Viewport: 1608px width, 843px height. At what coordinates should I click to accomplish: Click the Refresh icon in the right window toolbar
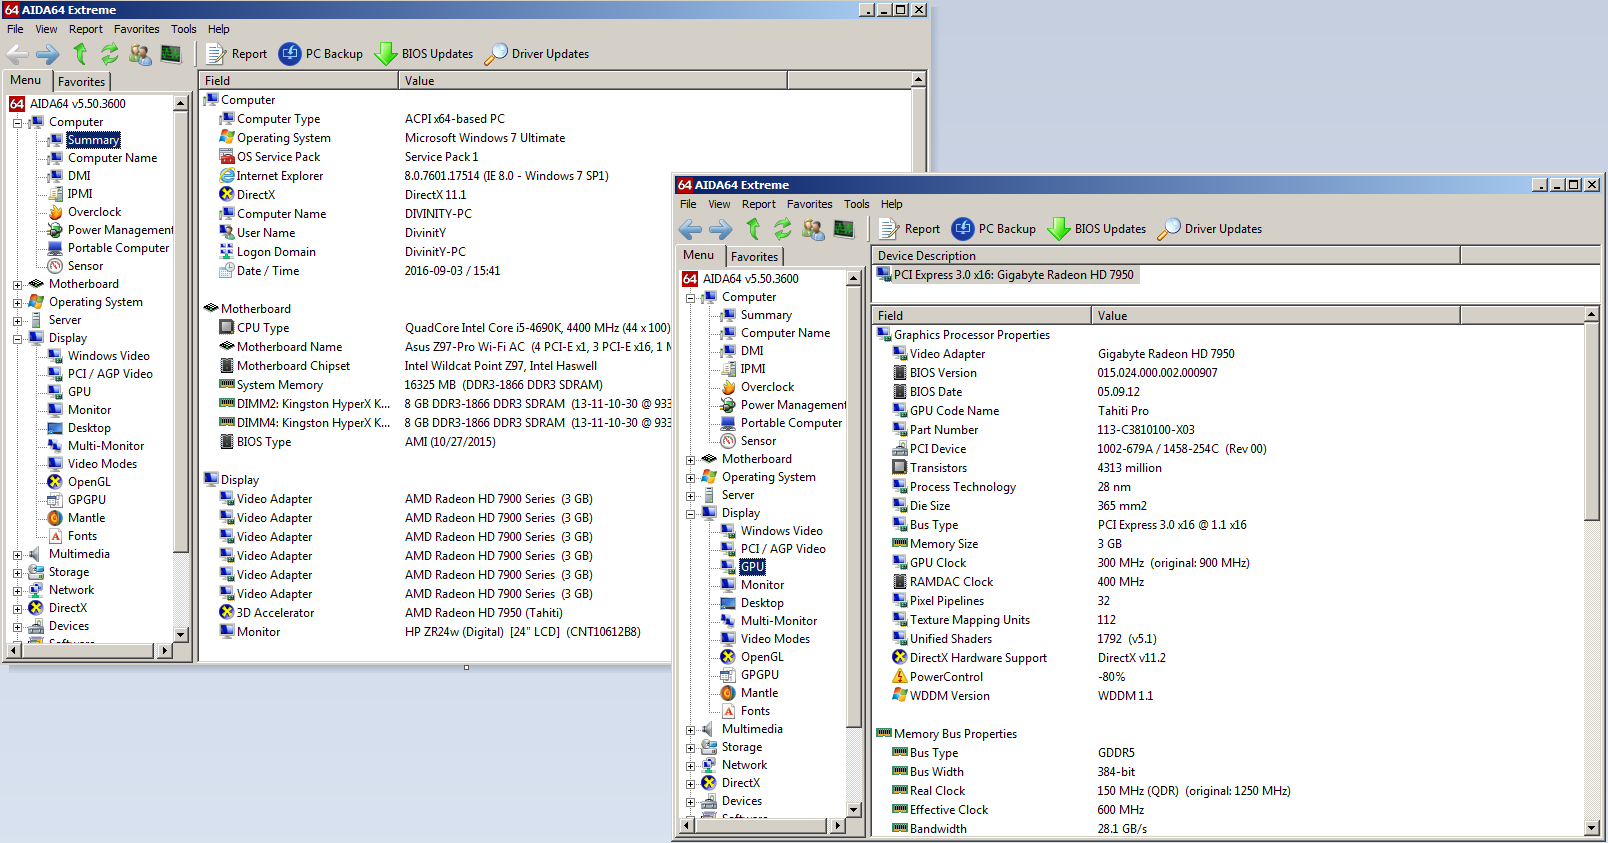click(x=782, y=229)
